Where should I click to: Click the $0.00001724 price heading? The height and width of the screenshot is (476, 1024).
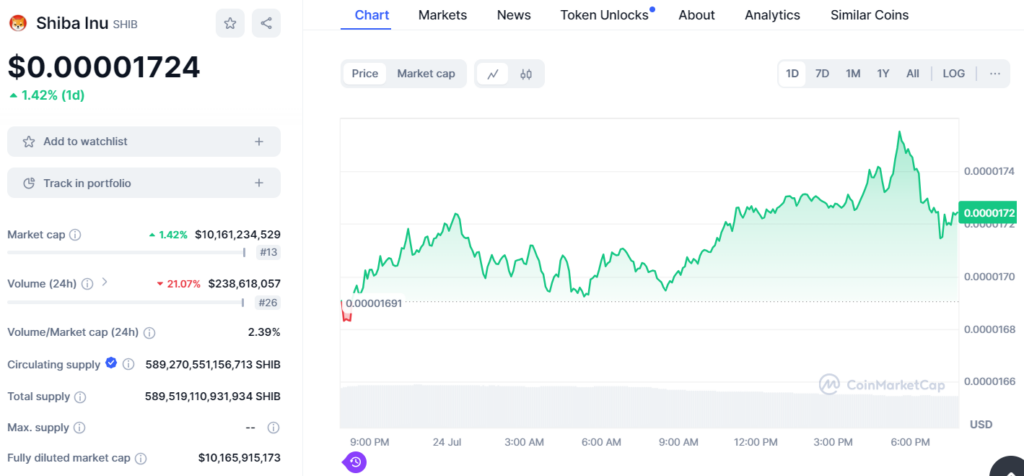pyautogui.click(x=104, y=67)
